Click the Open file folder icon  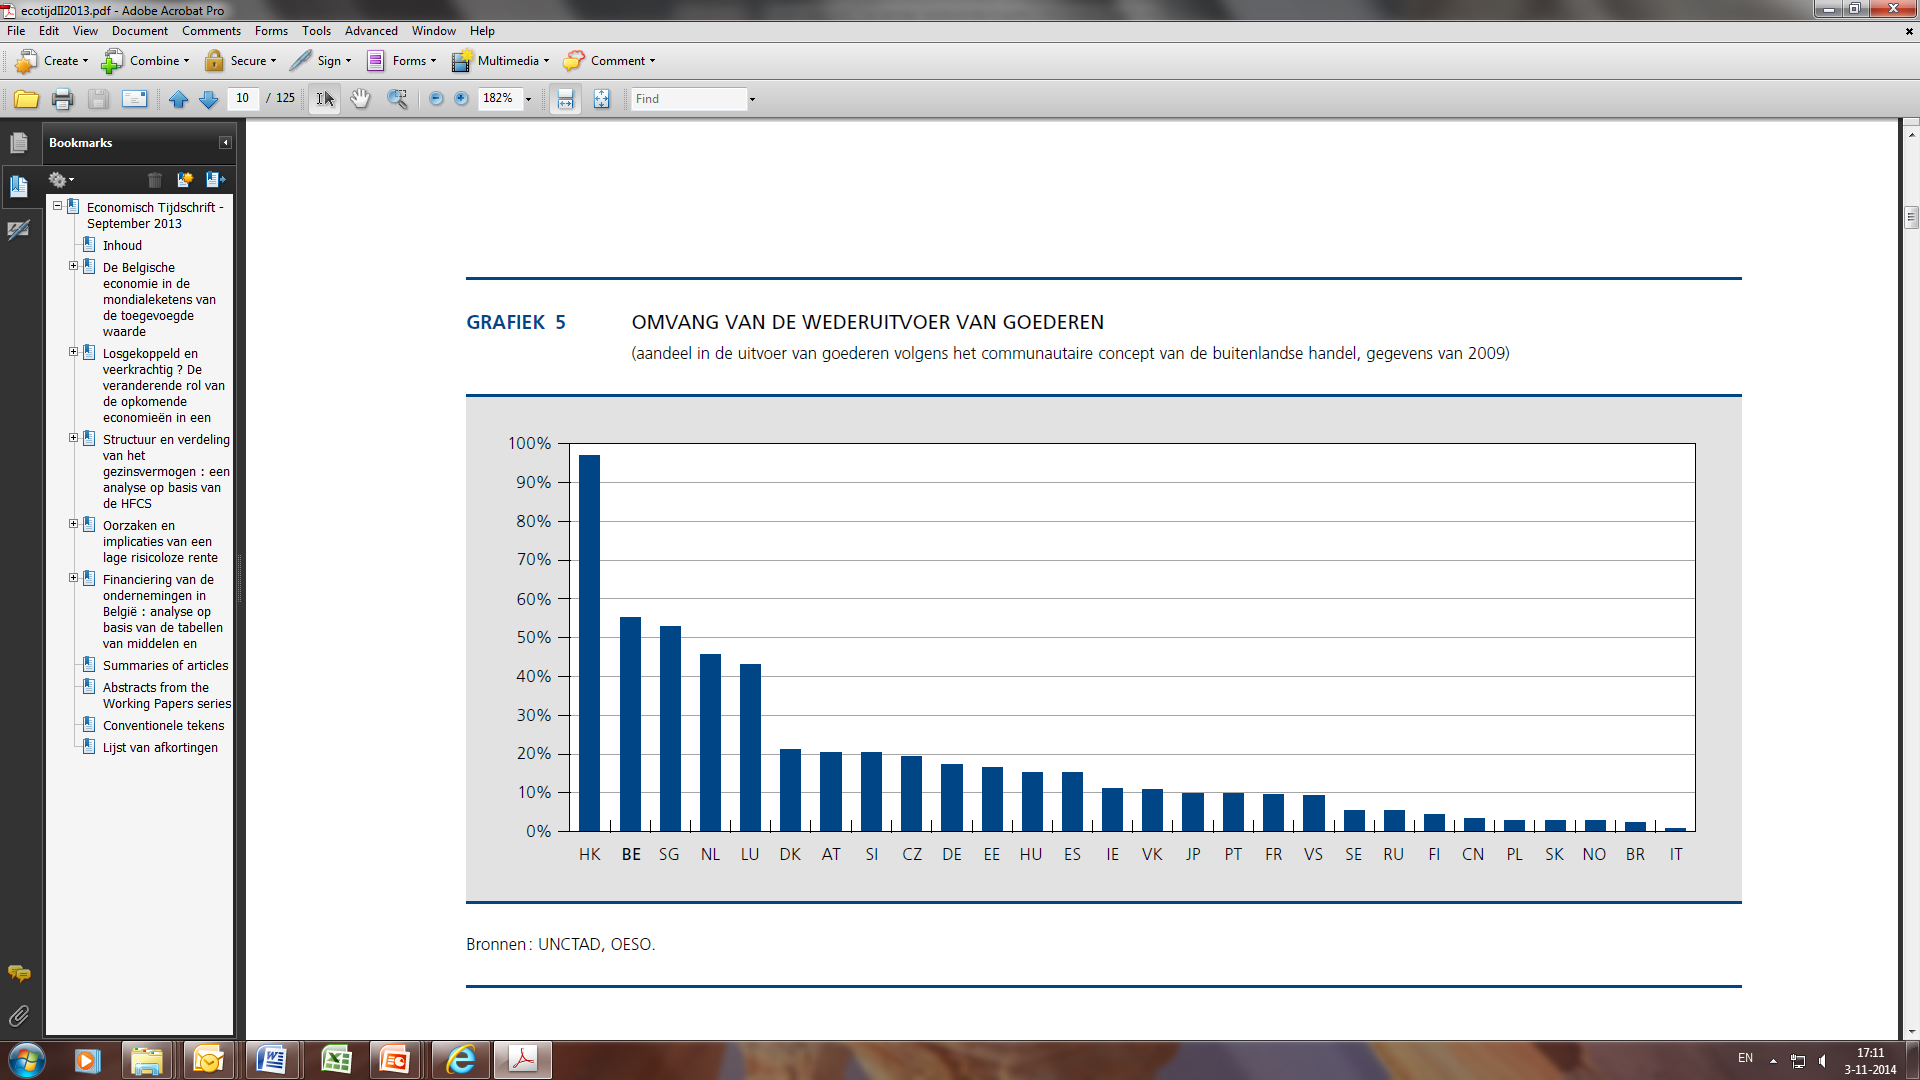[26, 99]
